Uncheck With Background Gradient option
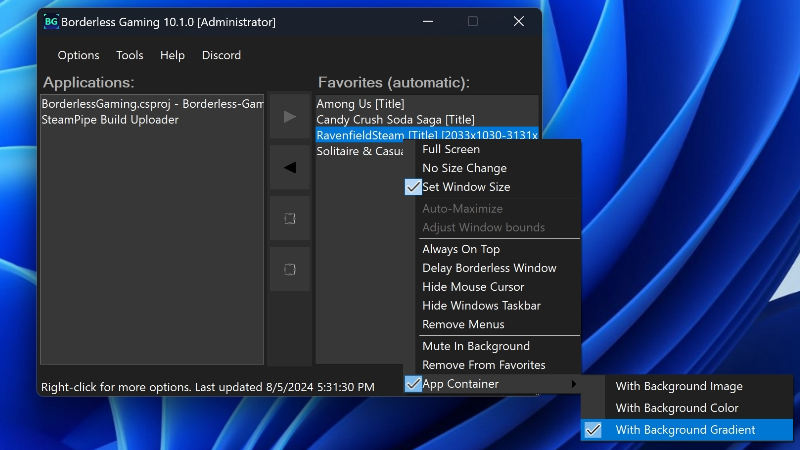Viewport: 800px width, 450px height. (x=685, y=430)
